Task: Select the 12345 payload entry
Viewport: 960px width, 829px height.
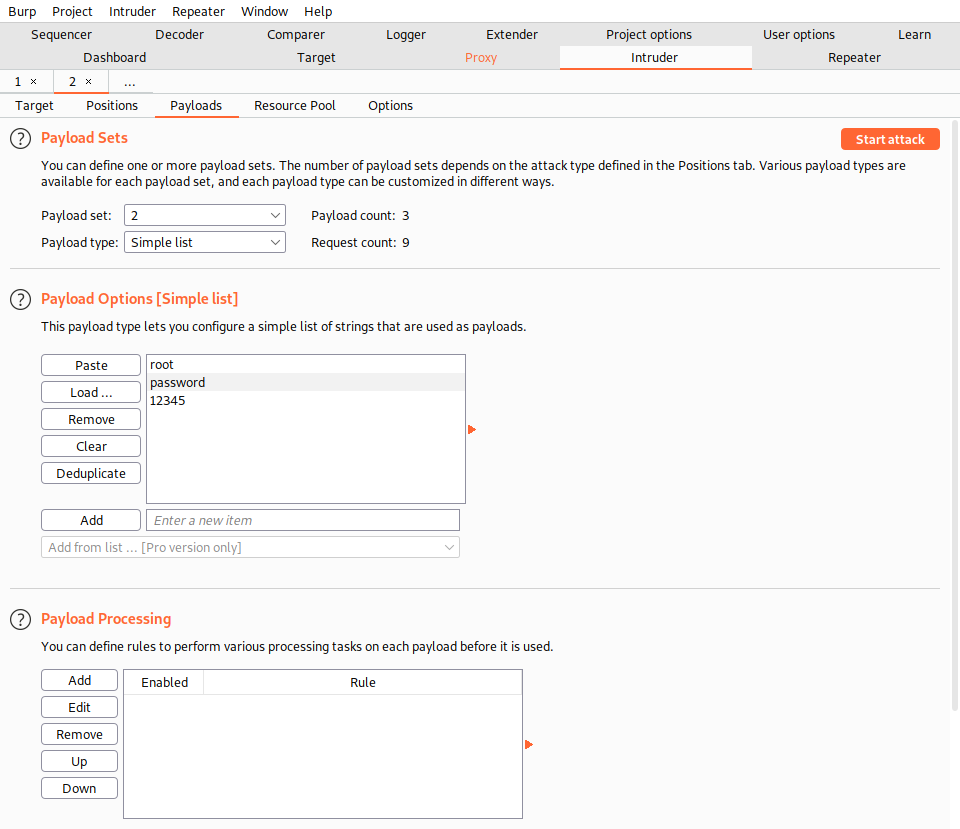Action: pyautogui.click(x=168, y=401)
